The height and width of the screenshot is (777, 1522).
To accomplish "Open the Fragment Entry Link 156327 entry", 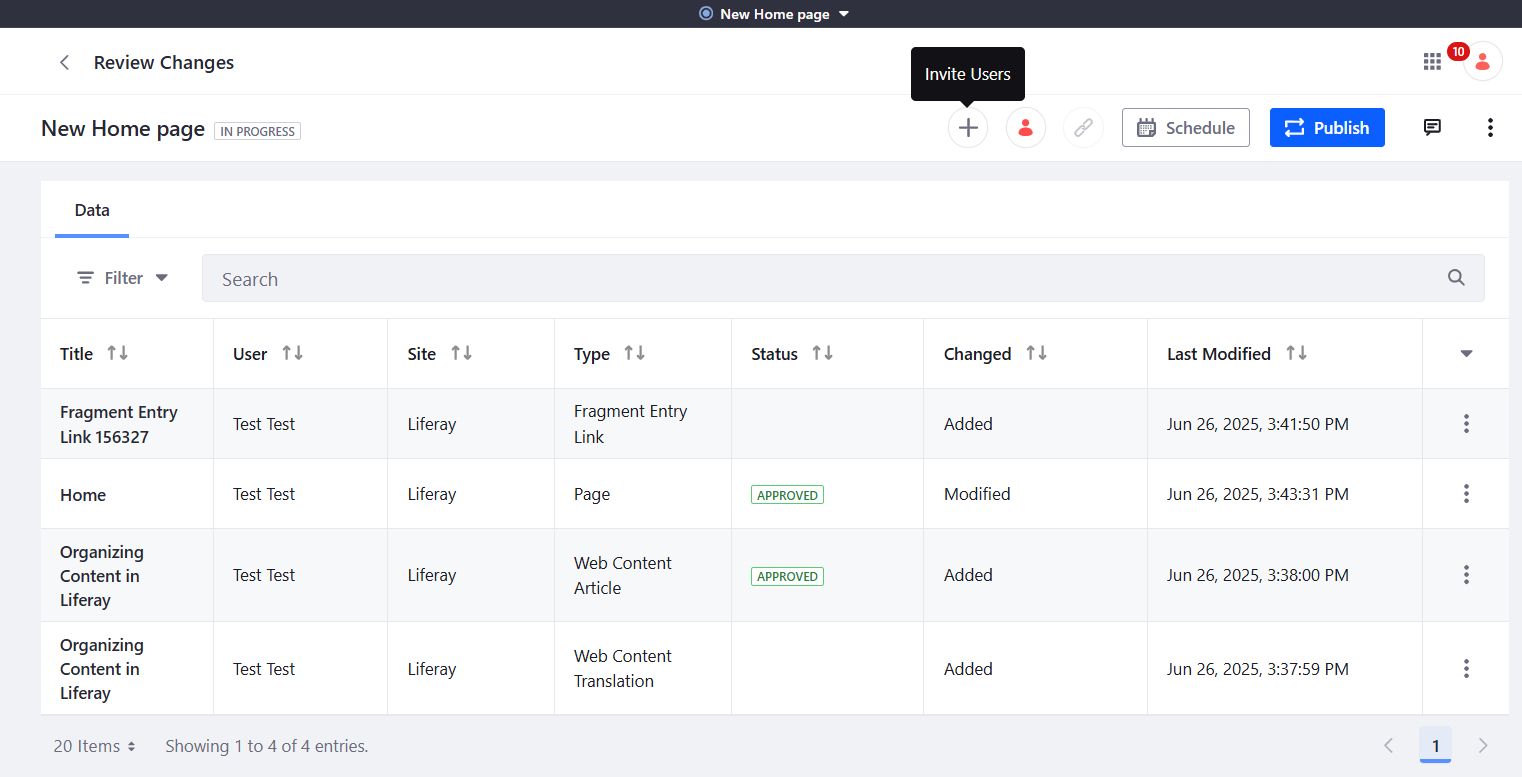I will point(119,424).
